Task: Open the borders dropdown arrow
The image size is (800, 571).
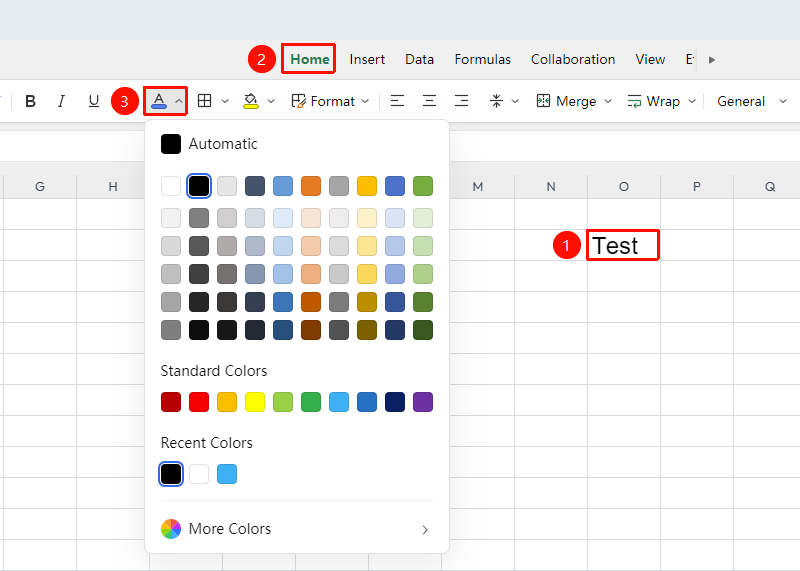Action: [x=224, y=101]
